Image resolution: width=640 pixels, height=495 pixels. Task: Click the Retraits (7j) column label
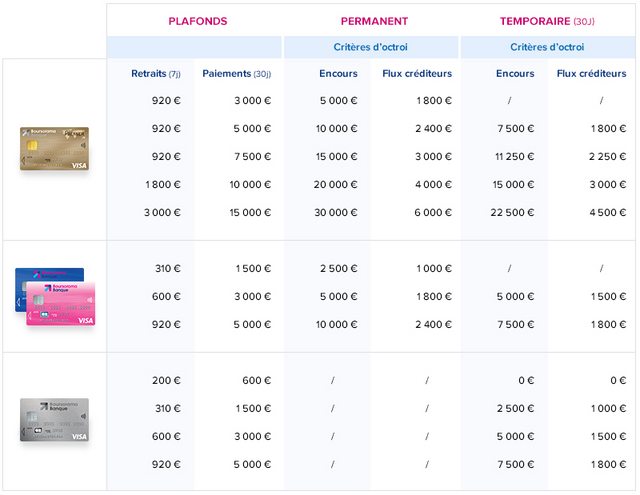tap(155, 73)
